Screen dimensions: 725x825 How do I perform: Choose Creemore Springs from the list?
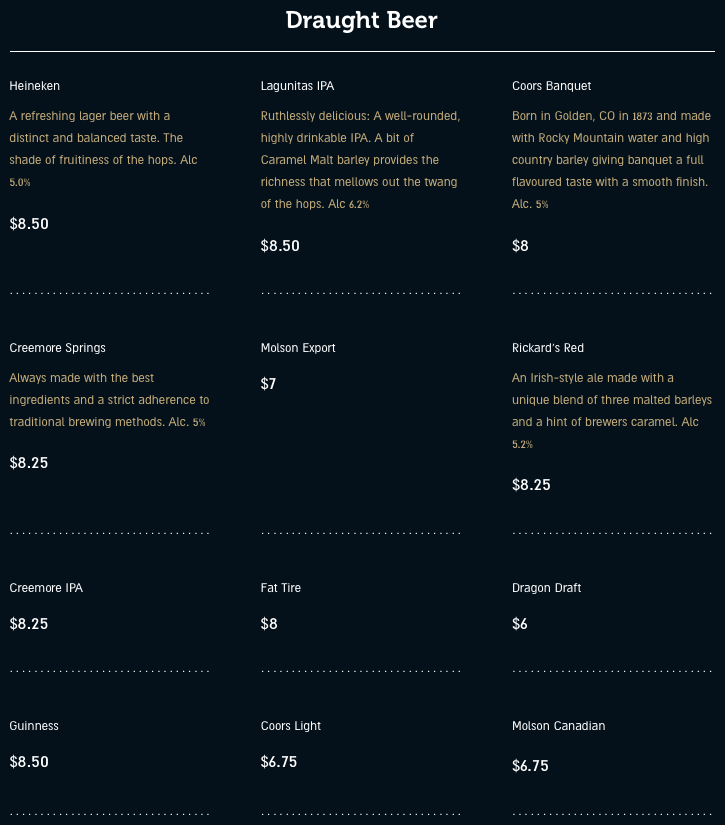click(x=57, y=348)
